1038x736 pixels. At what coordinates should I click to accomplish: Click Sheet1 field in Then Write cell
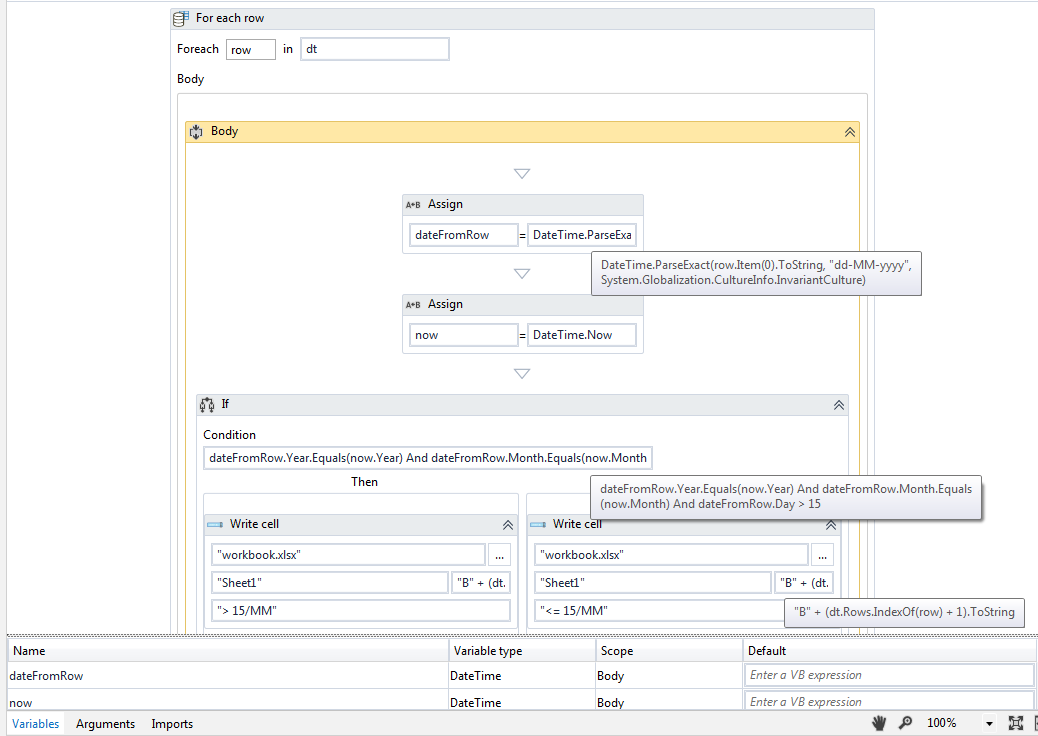coord(330,582)
